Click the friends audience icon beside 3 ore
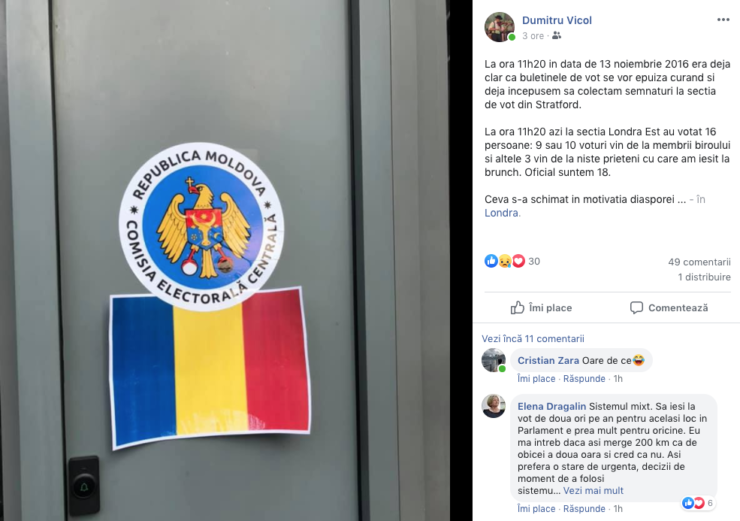Image resolution: width=740 pixels, height=521 pixels. click(556, 36)
